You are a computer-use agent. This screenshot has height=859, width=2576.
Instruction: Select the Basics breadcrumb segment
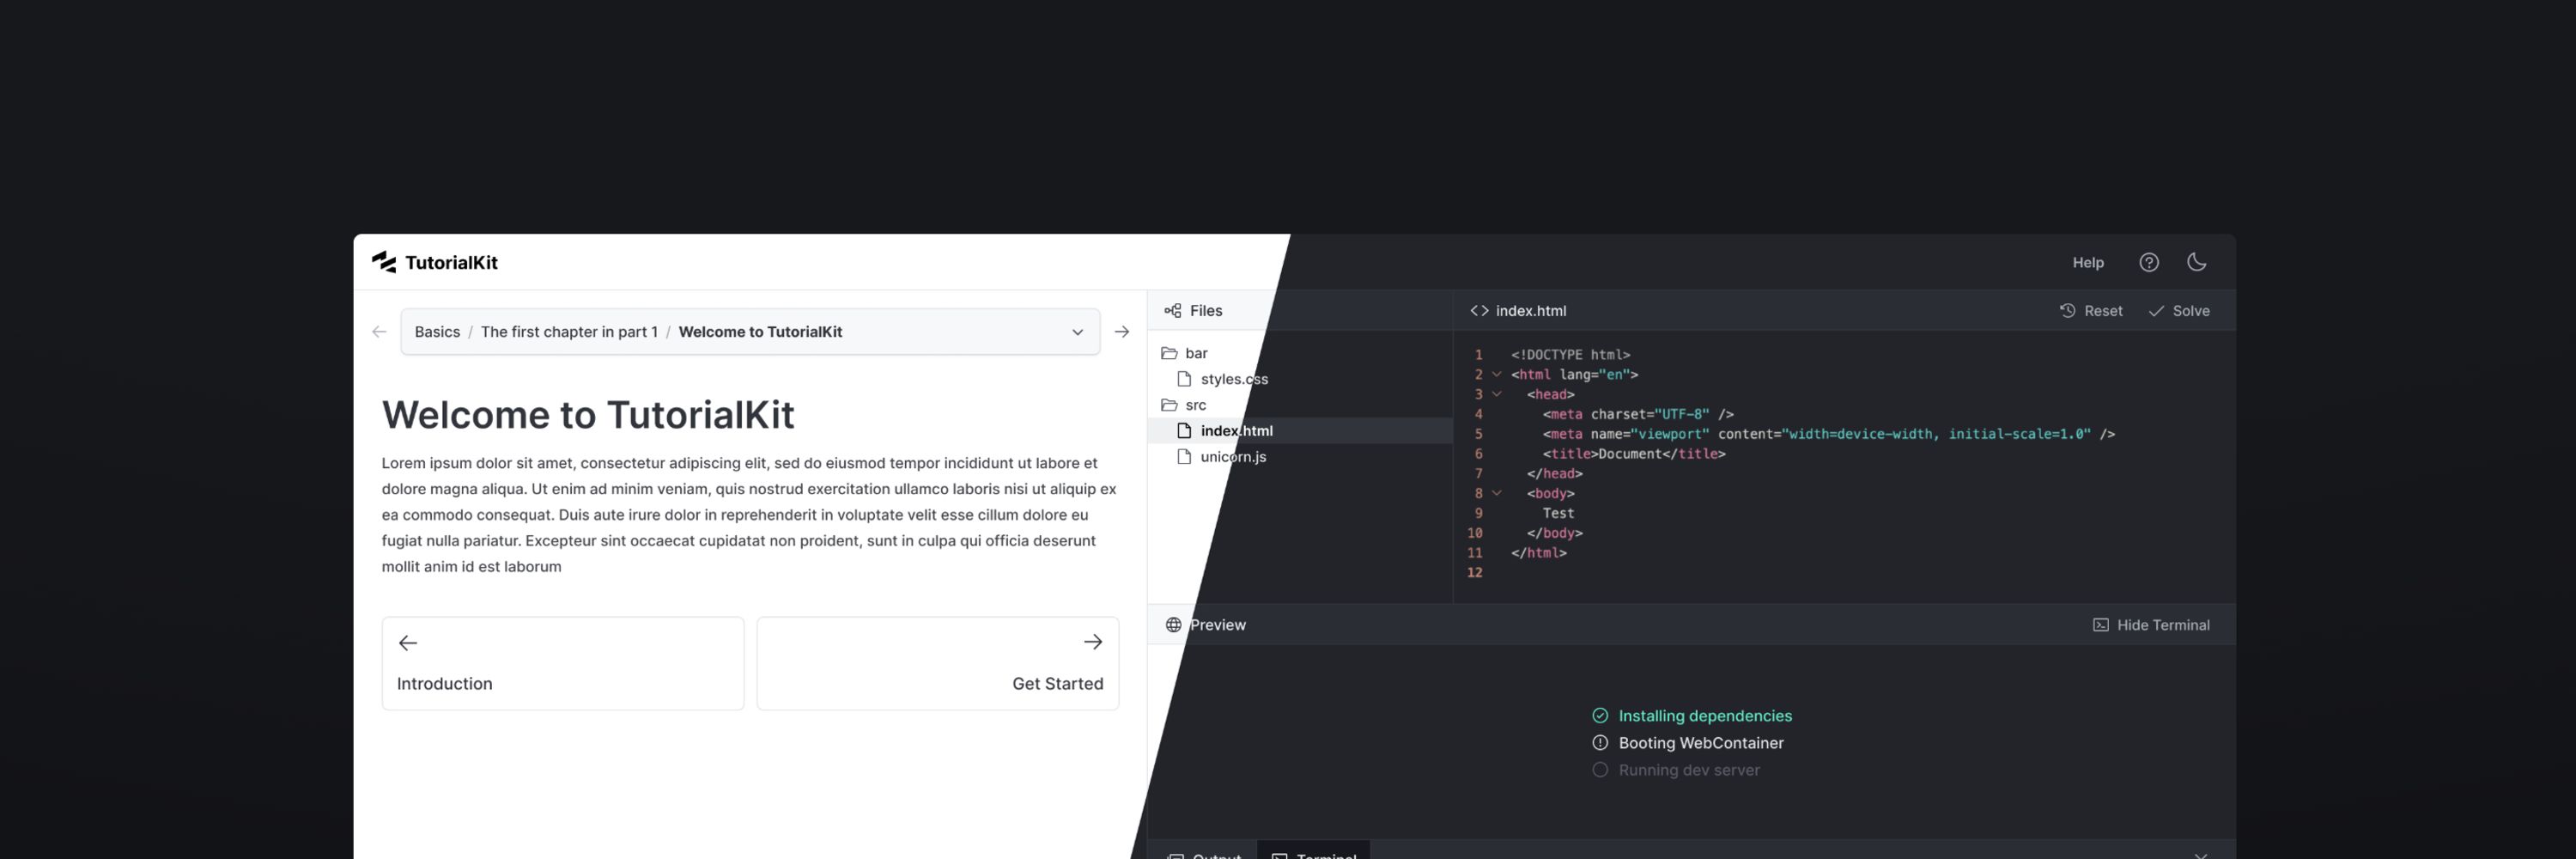pyautogui.click(x=437, y=332)
